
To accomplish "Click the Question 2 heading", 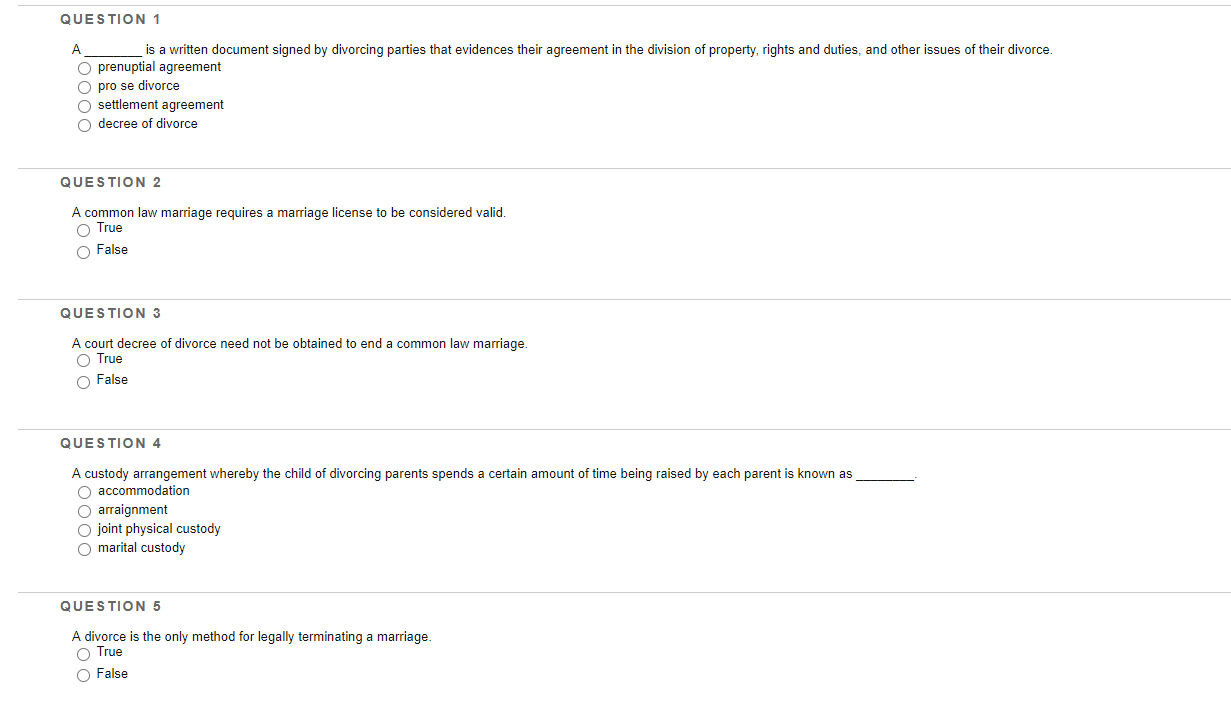I will point(111,182).
